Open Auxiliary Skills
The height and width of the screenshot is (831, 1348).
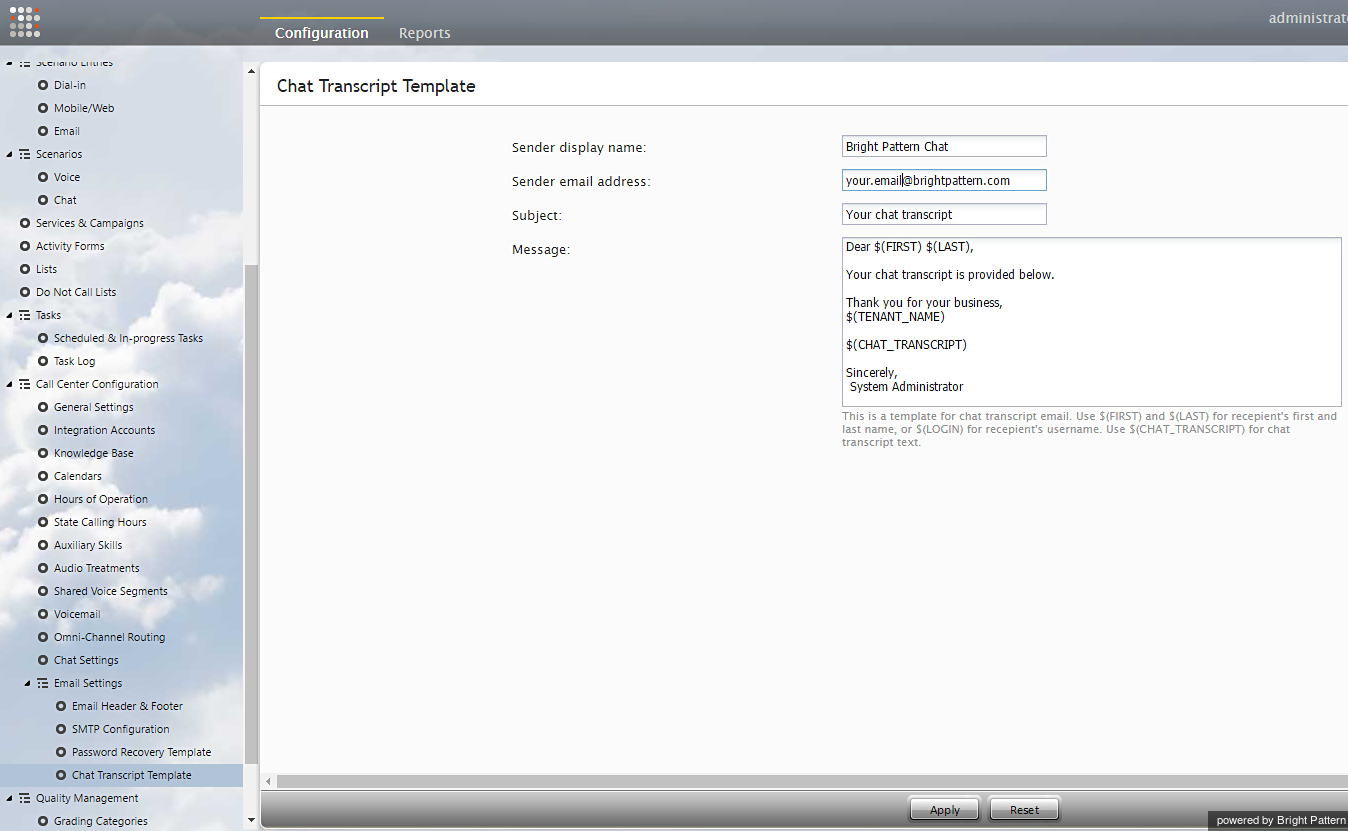coord(88,545)
